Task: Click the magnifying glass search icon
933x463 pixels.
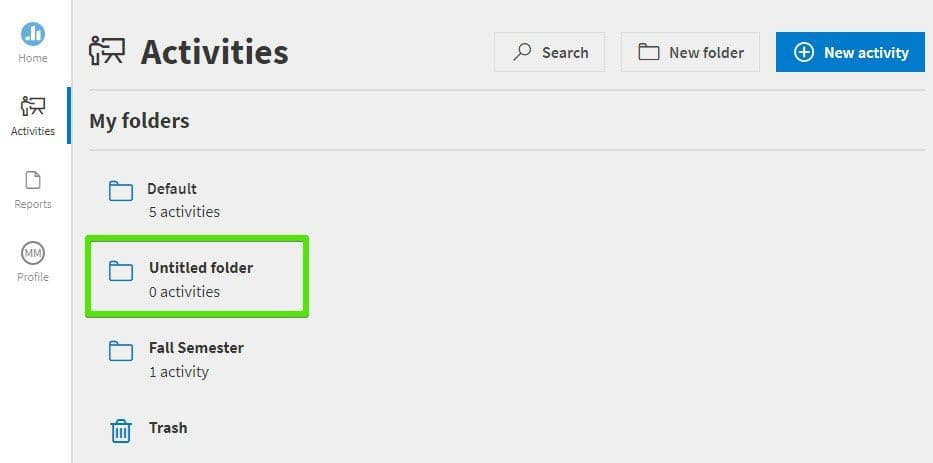Action: point(522,52)
